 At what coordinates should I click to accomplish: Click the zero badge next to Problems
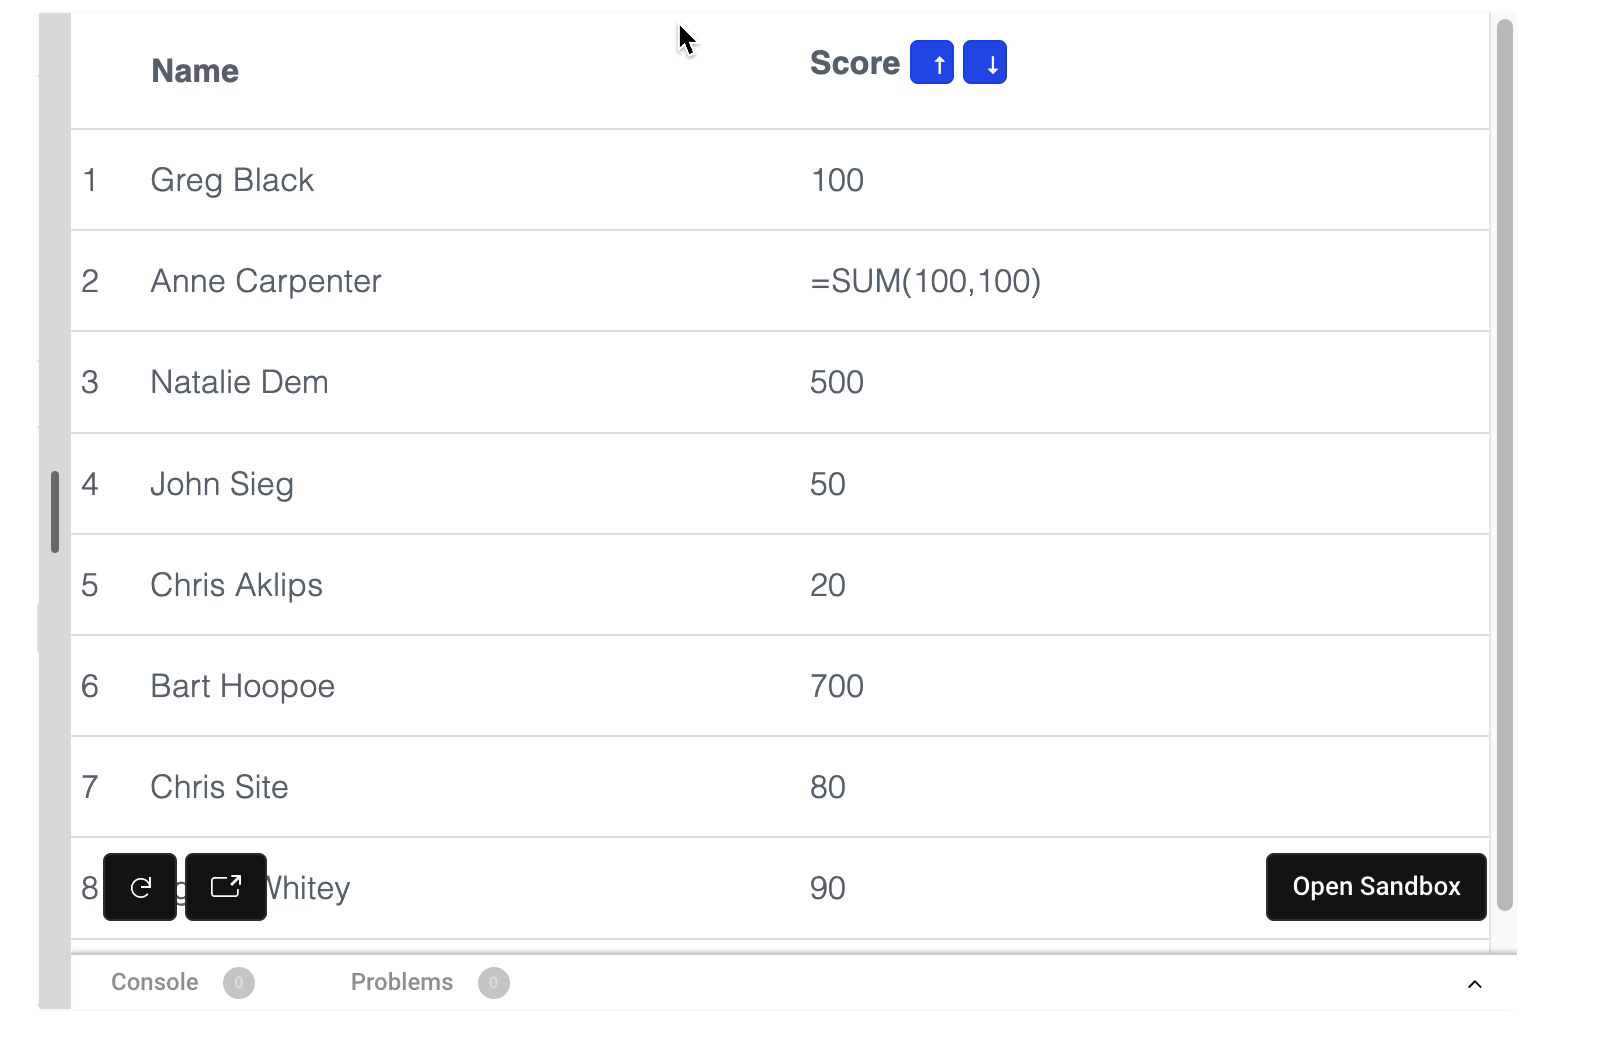coord(494,982)
